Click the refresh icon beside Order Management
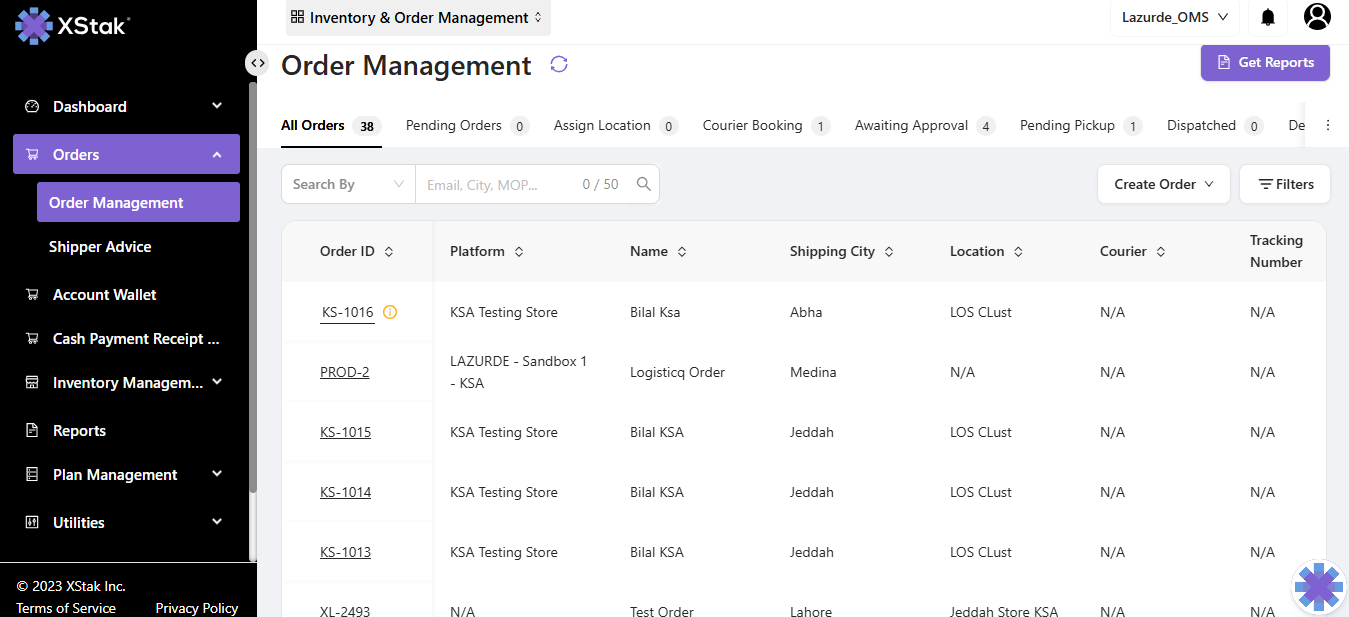Screen dimensions: 1349x617 559,65
